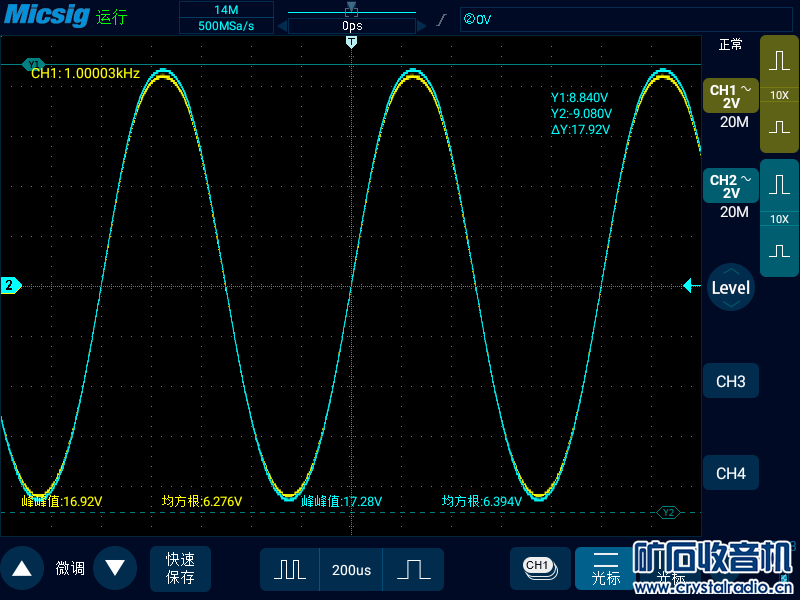Image resolution: width=800 pixels, height=600 pixels.
Task: Tap the trigger level arrow indicator
Action: pos(691,286)
